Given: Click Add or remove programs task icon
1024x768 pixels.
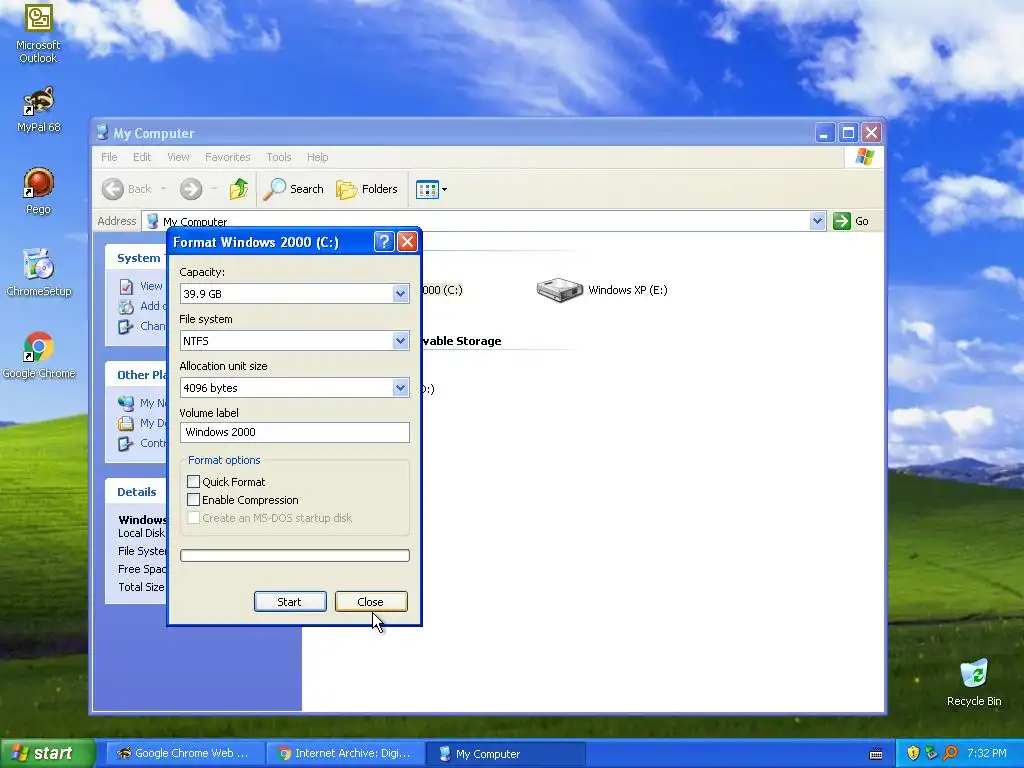Looking at the screenshot, I should 126,306.
